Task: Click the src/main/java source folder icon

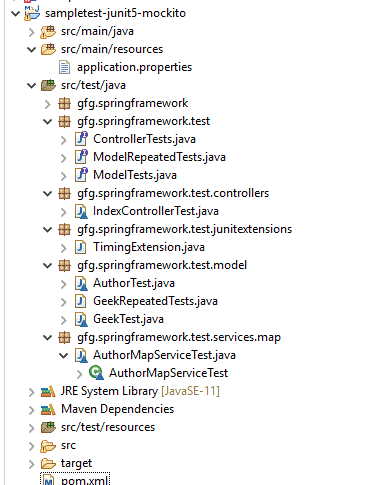Action: 48,32
